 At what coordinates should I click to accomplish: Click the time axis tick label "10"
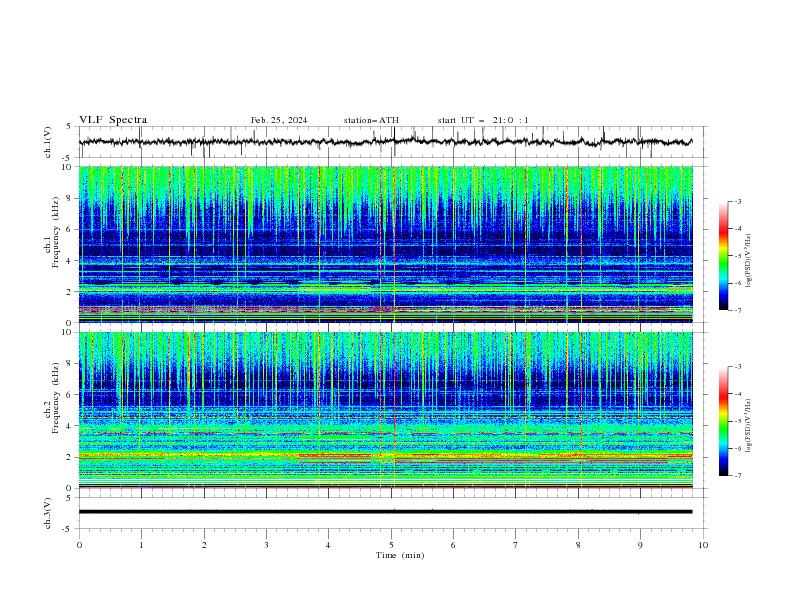point(703,545)
